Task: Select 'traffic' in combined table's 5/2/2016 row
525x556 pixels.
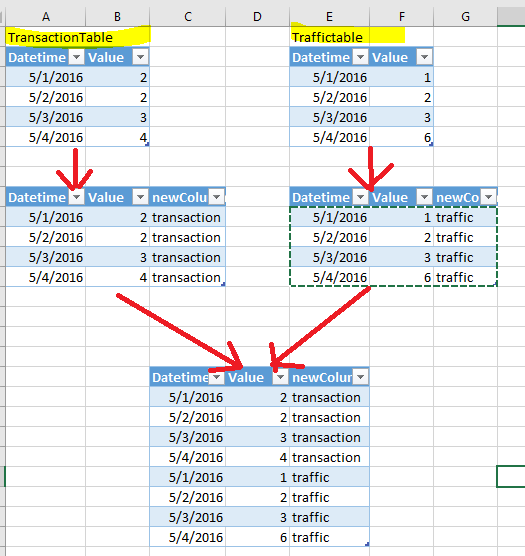Action: (x=329, y=497)
